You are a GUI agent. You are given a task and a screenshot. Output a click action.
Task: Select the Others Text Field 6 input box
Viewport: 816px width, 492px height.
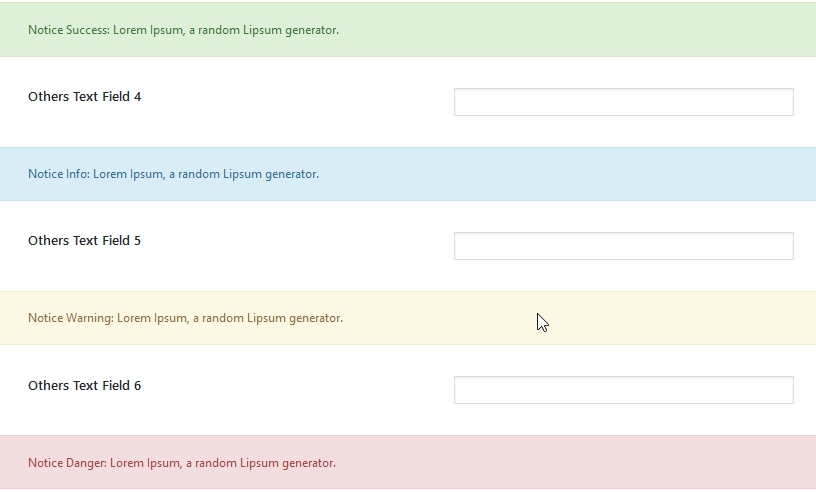click(623, 390)
